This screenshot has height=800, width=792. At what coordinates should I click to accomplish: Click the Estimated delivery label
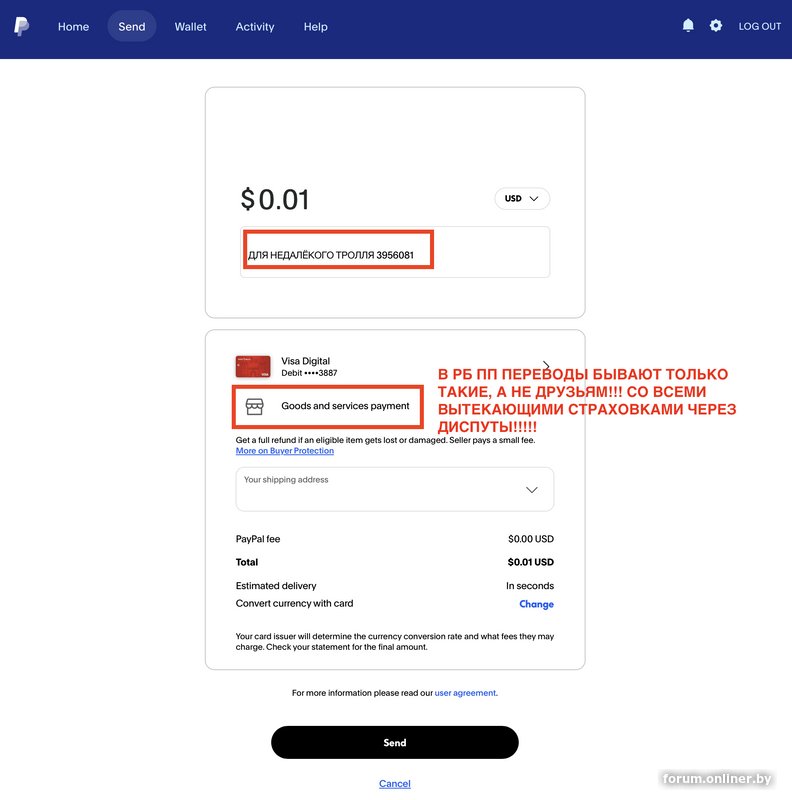pyautogui.click(x=276, y=586)
